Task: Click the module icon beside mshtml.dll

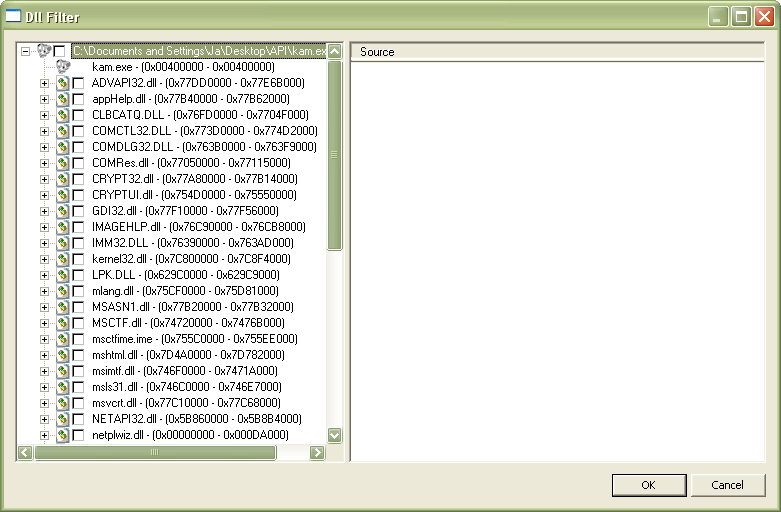Action: pos(62,355)
